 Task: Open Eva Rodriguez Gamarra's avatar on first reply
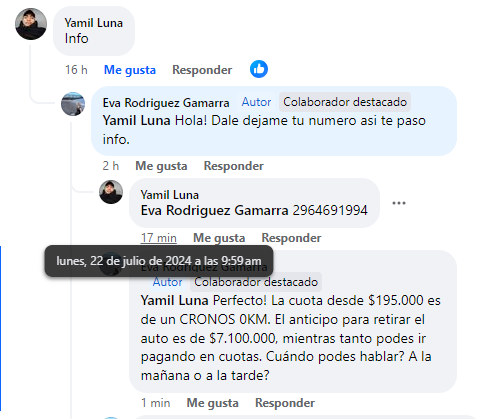[73, 104]
